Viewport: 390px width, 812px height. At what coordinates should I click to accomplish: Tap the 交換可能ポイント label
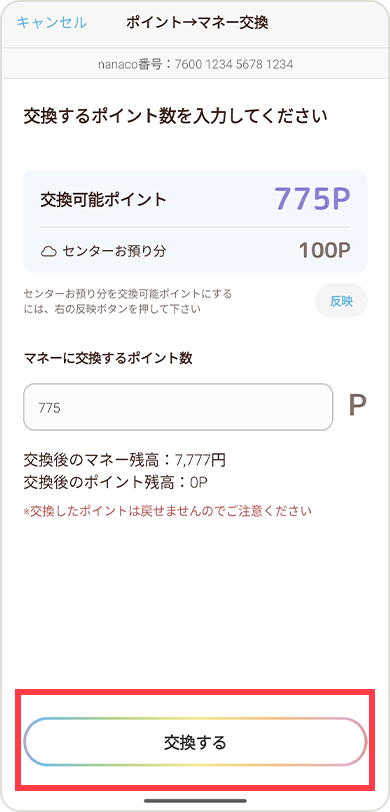point(104,199)
